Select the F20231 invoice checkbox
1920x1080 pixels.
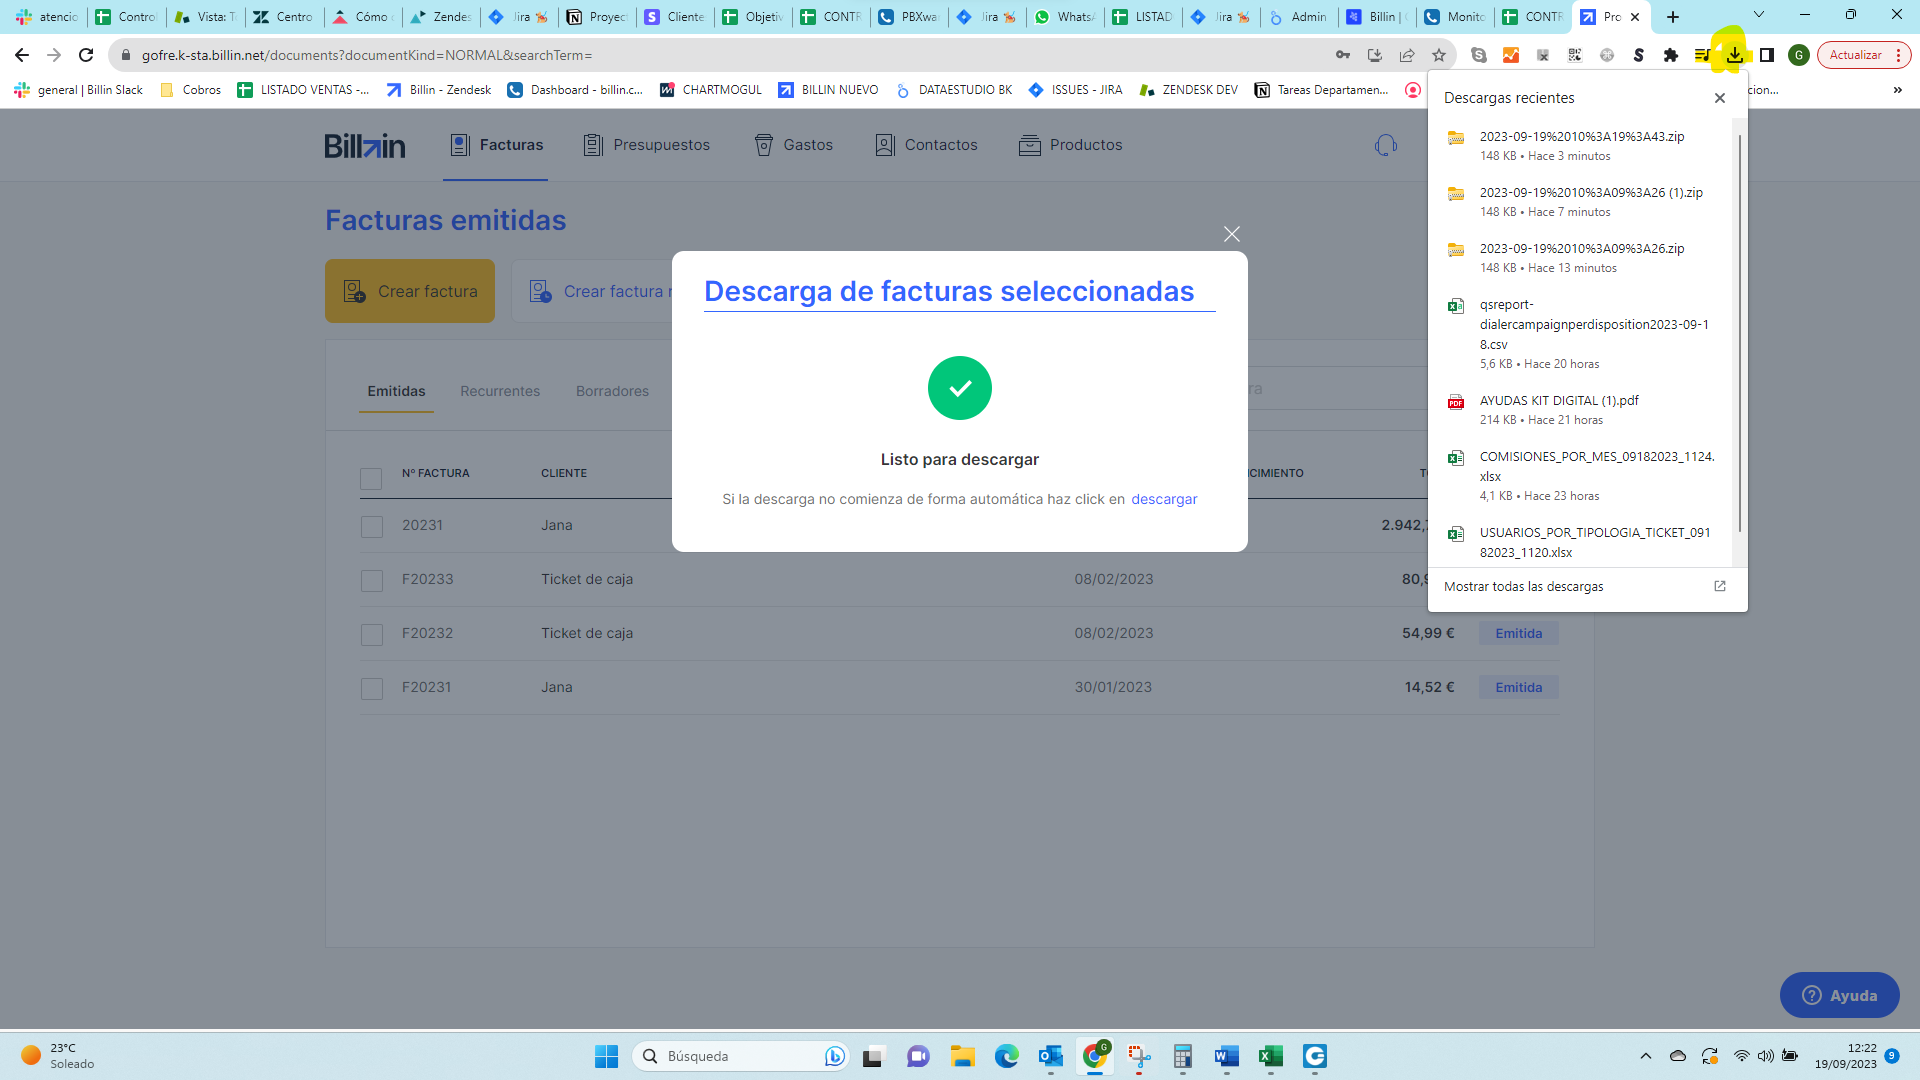(x=372, y=689)
